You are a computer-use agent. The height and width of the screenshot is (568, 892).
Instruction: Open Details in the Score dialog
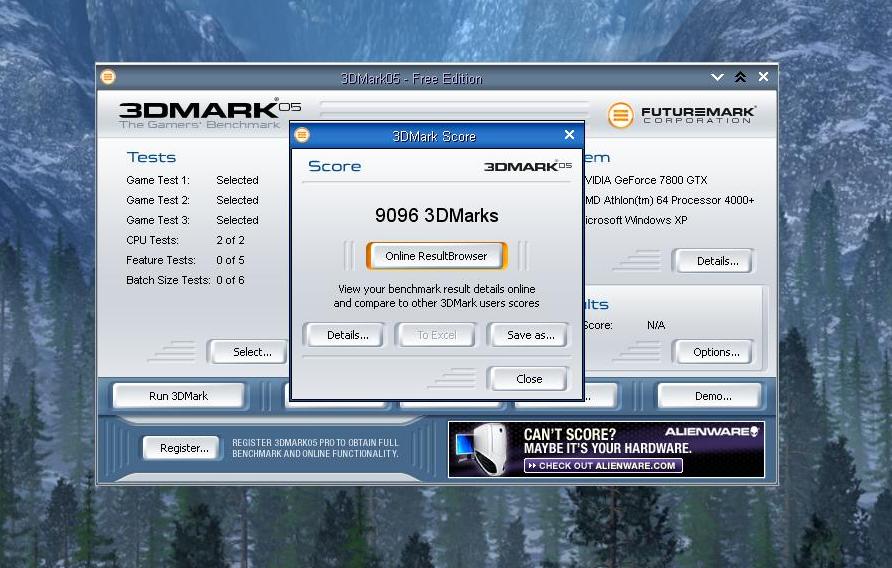pos(344,335)
